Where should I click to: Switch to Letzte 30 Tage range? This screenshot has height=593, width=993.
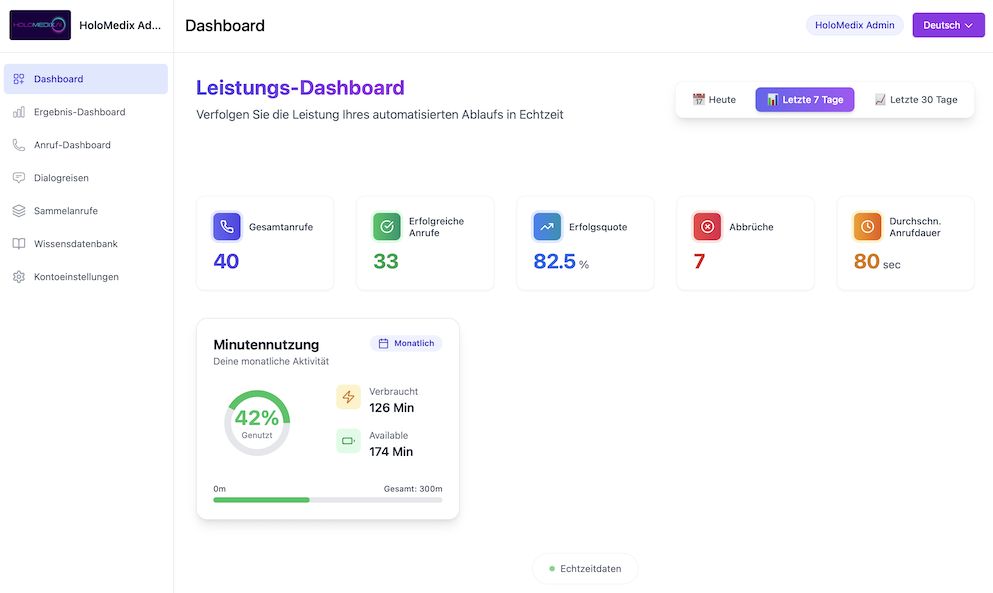916,100
